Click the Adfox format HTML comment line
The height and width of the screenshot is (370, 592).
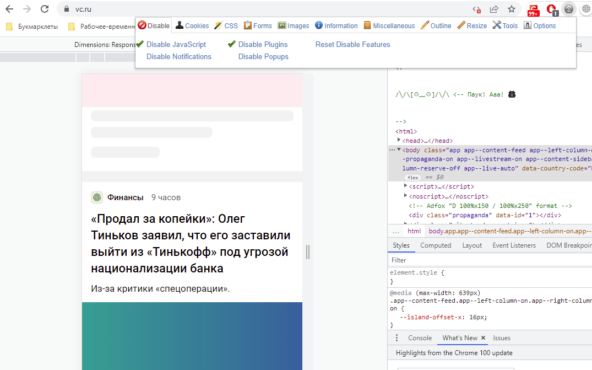(x=490, y=206)
